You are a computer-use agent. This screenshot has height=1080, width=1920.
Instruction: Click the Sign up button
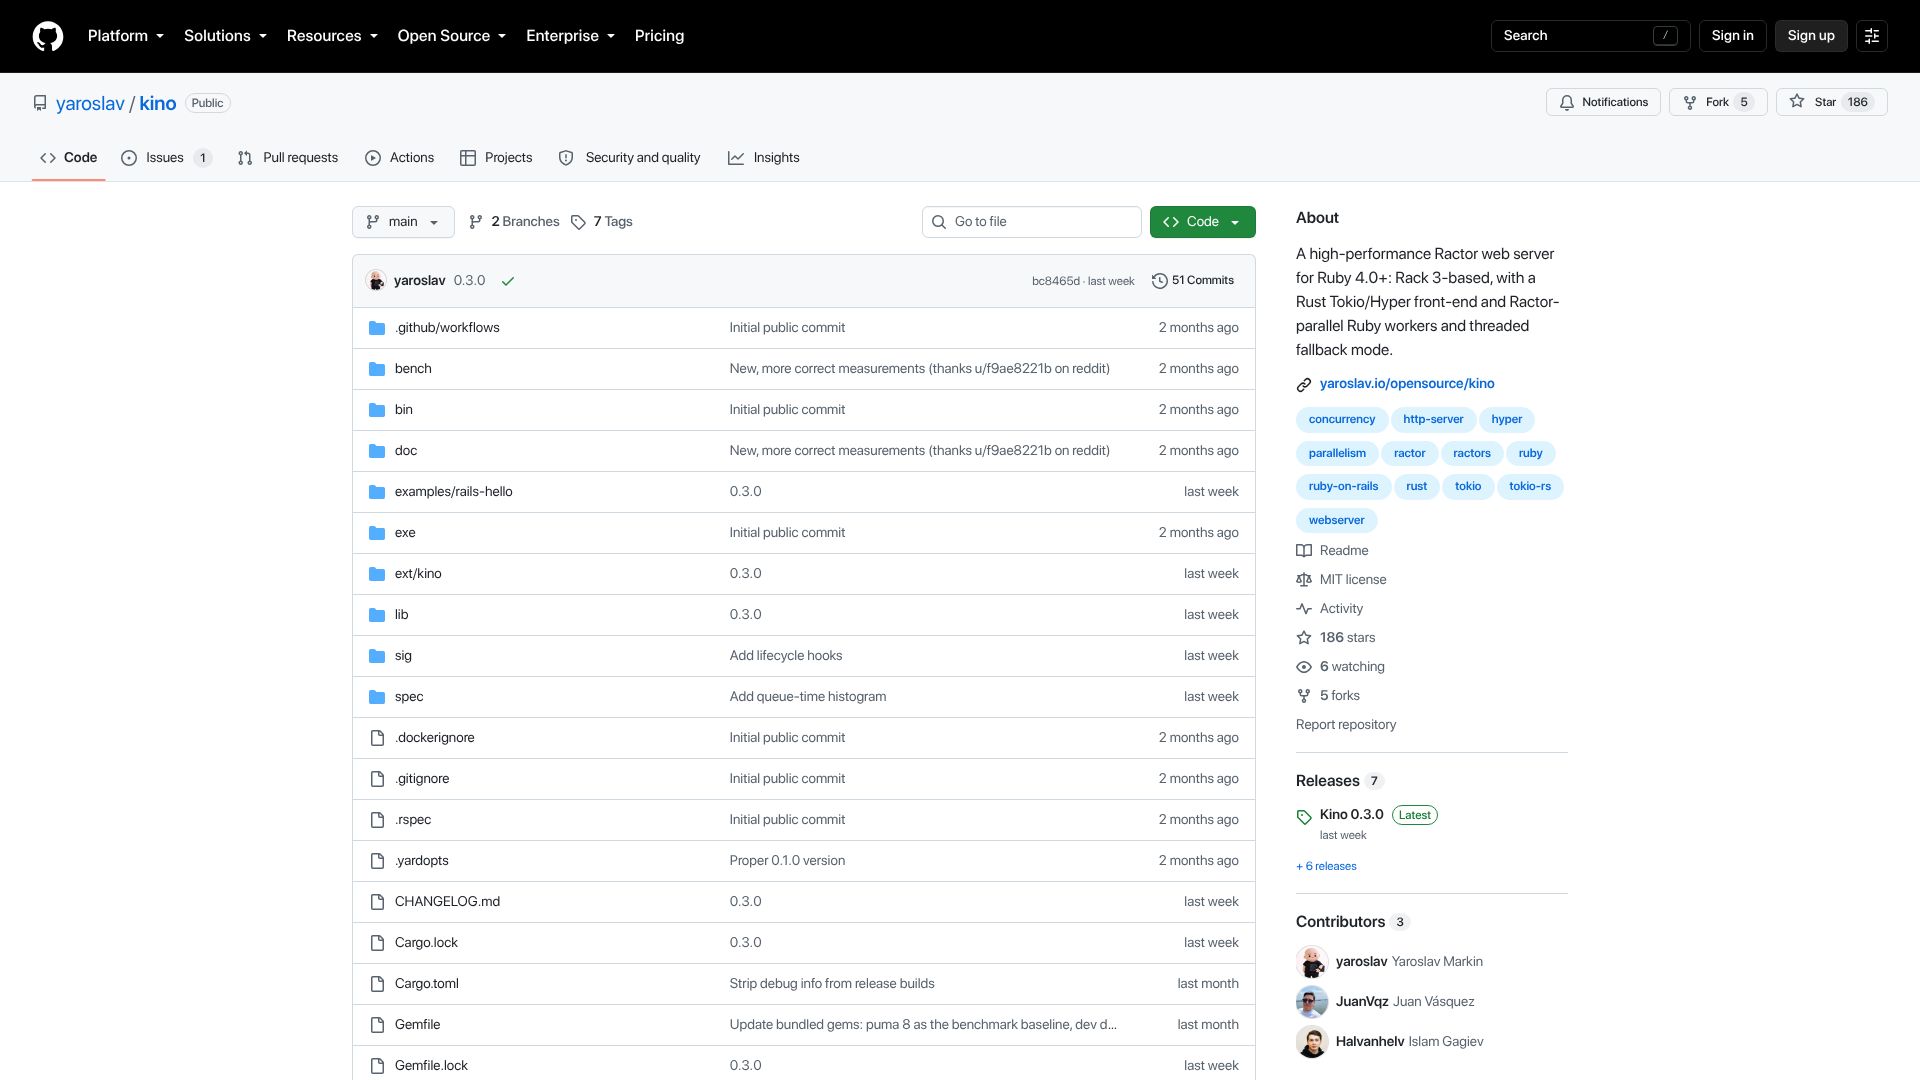[x=1811, y=36]
